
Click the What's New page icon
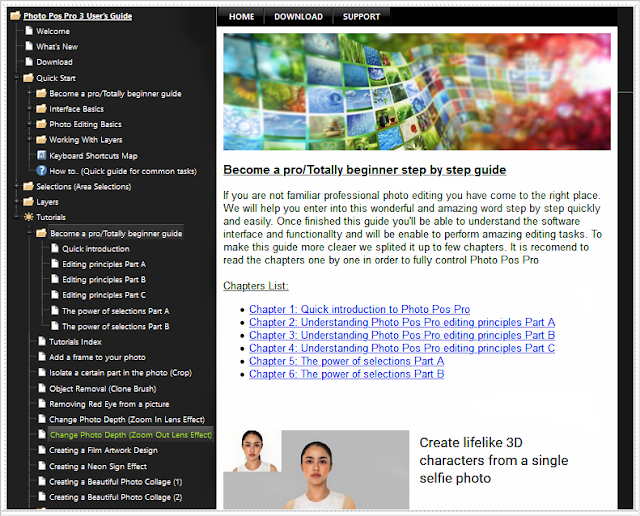(x=29, y=46)
